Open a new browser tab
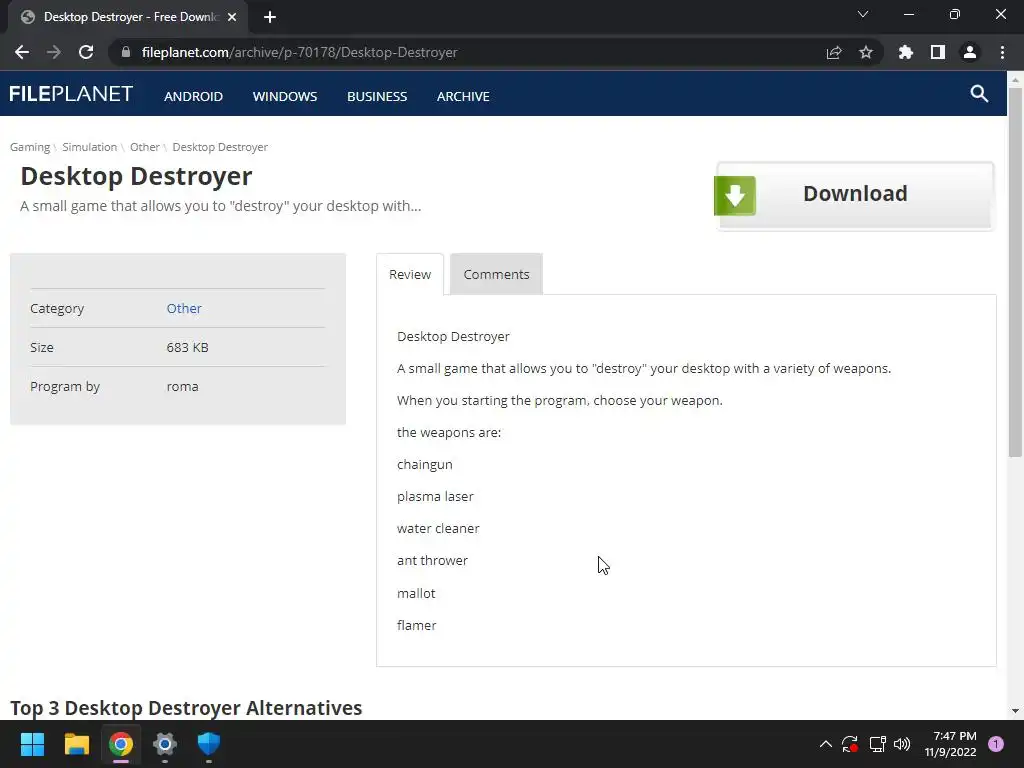This screenshot has width=1024, height=768. point(270,17)
